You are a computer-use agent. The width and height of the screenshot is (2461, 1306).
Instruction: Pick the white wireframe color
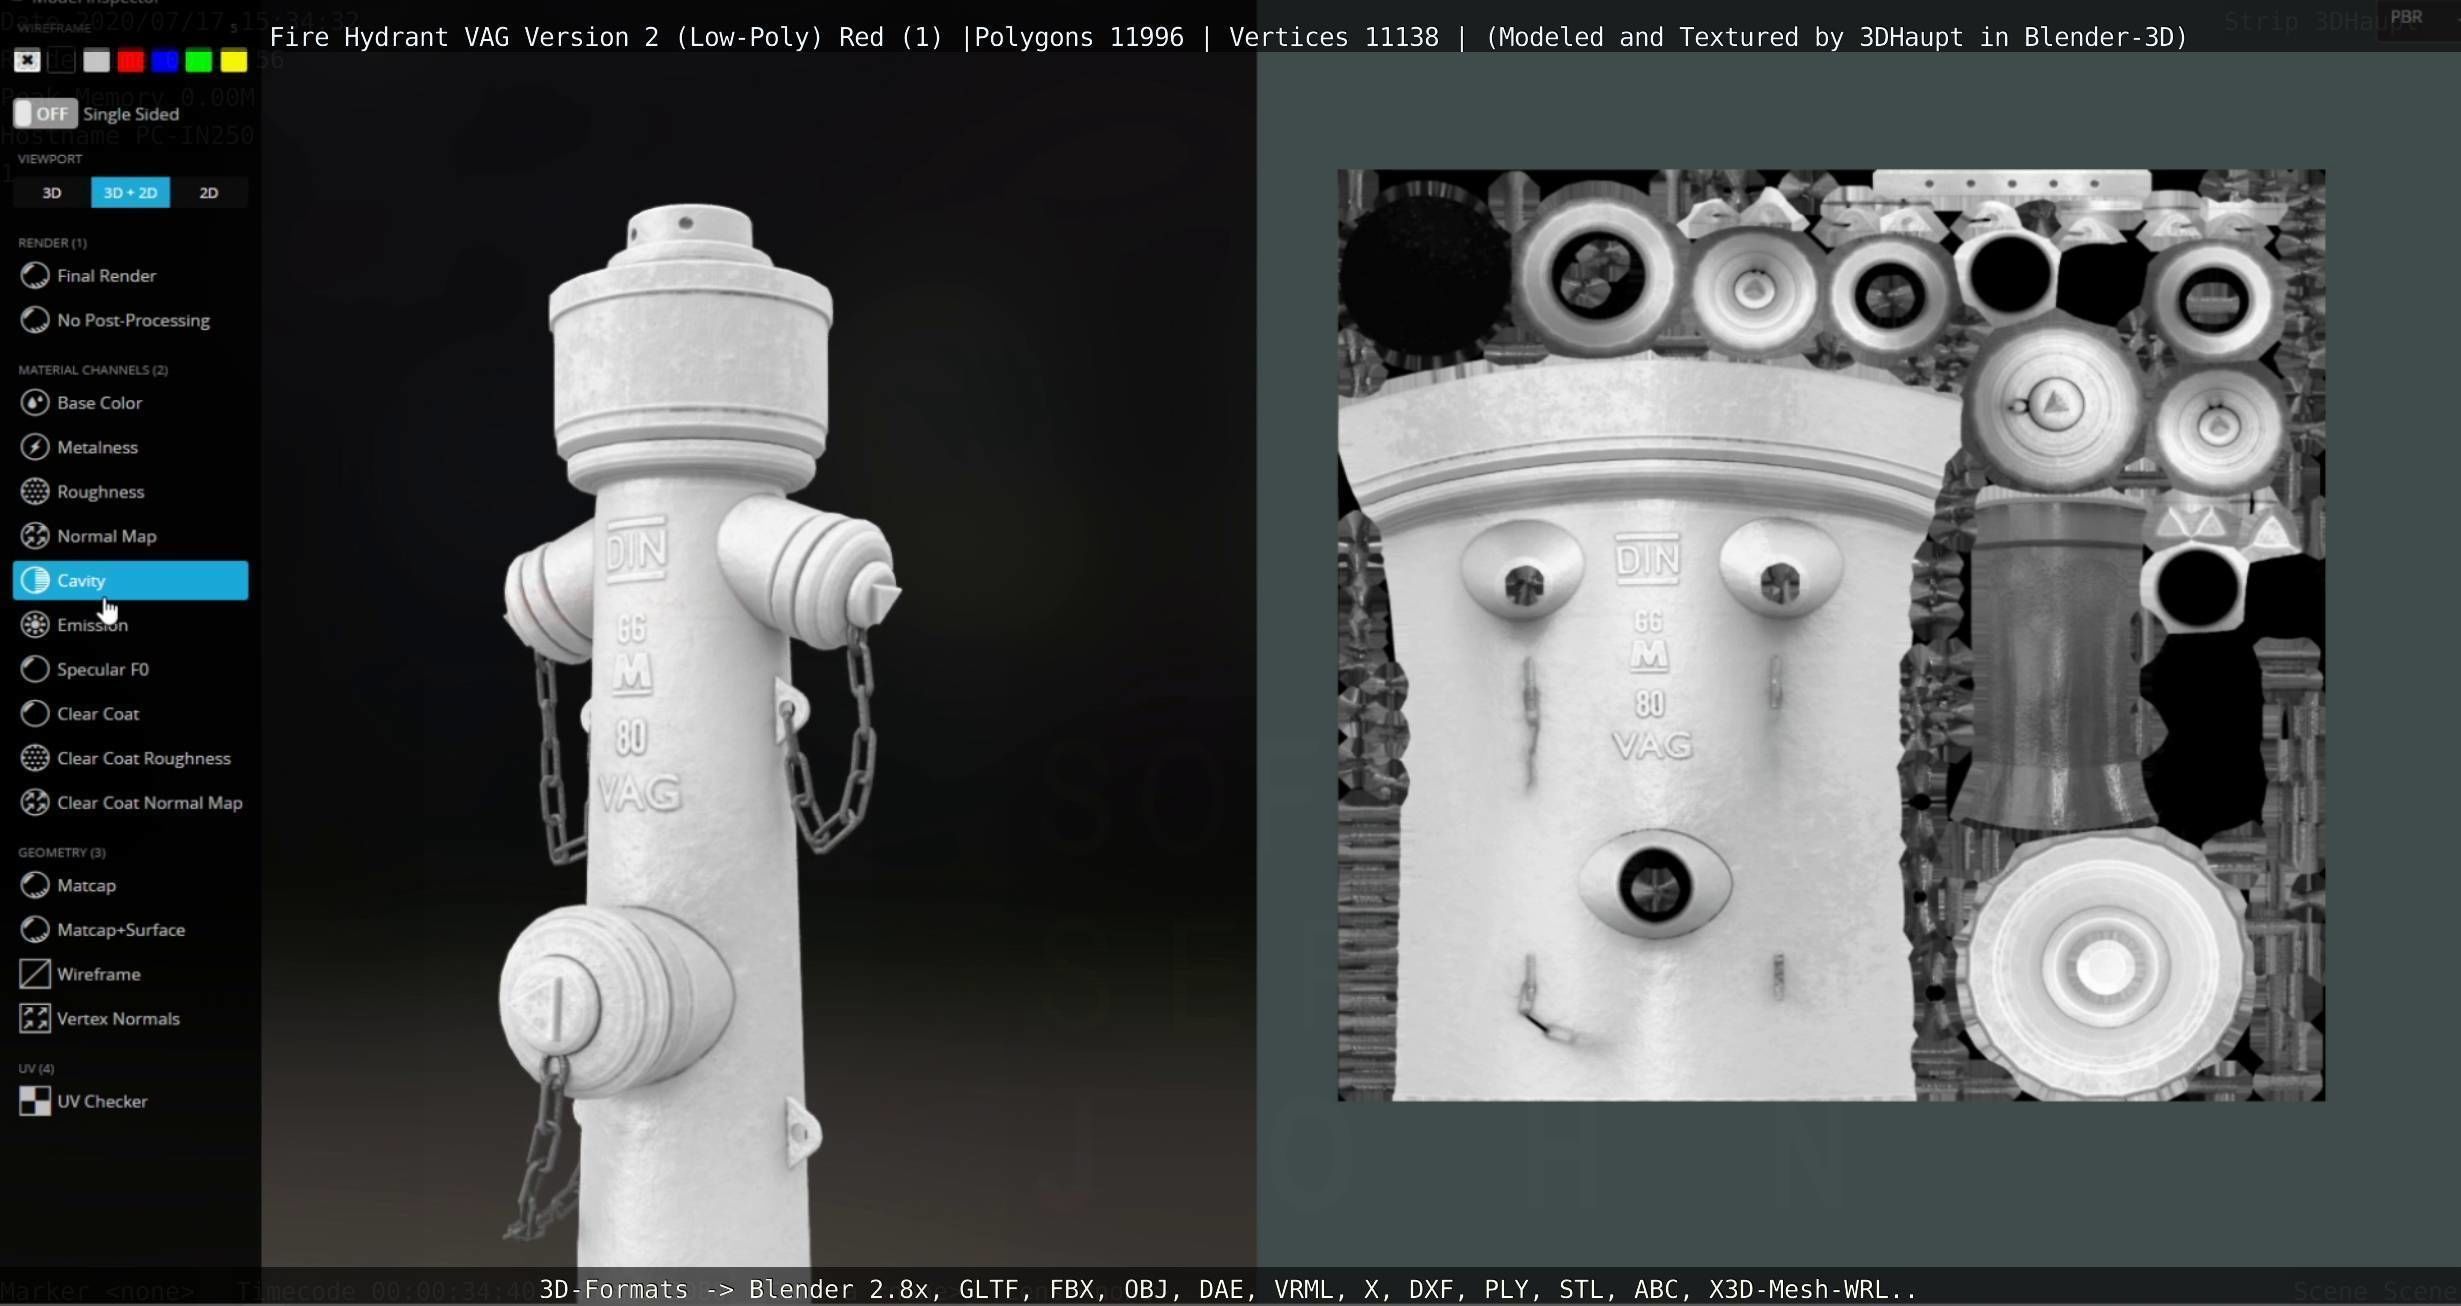[x=96, y=61]
